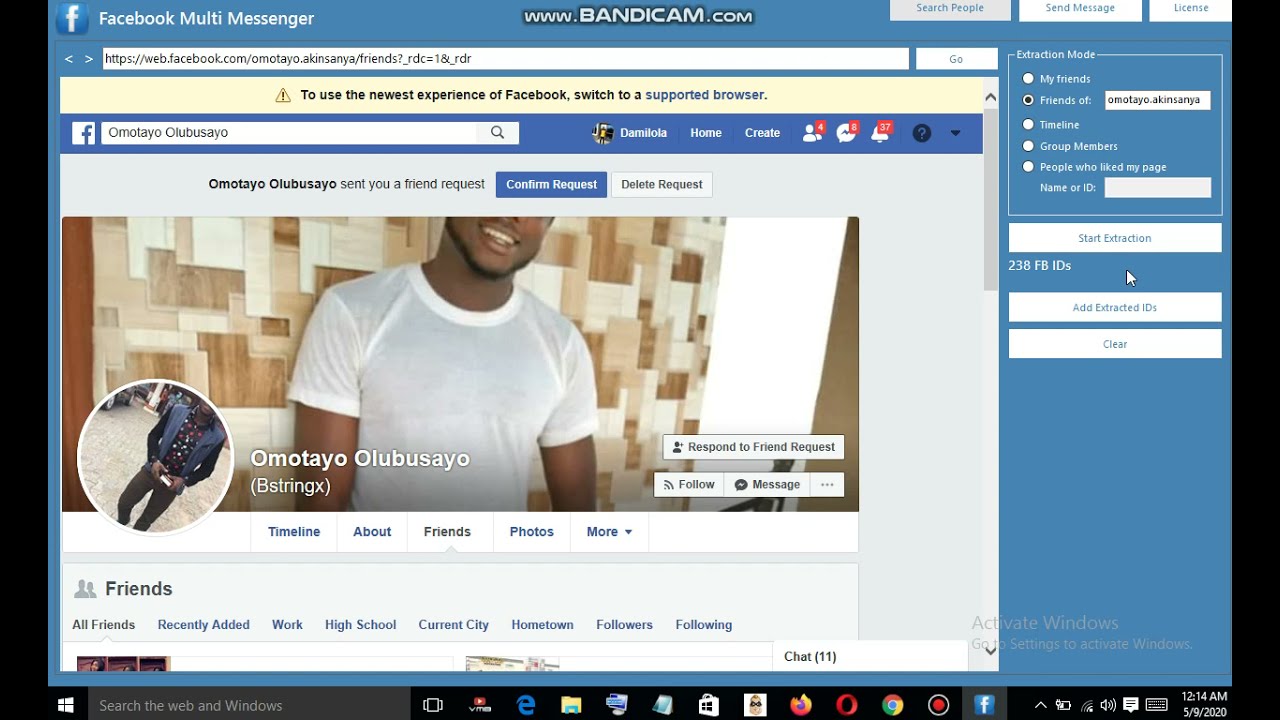
Task: Select the Friends of radio option
Action: click(1028, 100)
